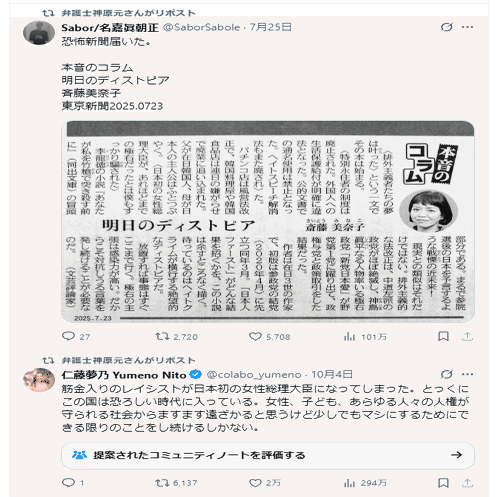
Task: Reply to the Sabor newspaper tweet
Action: (x=69, y=336)
